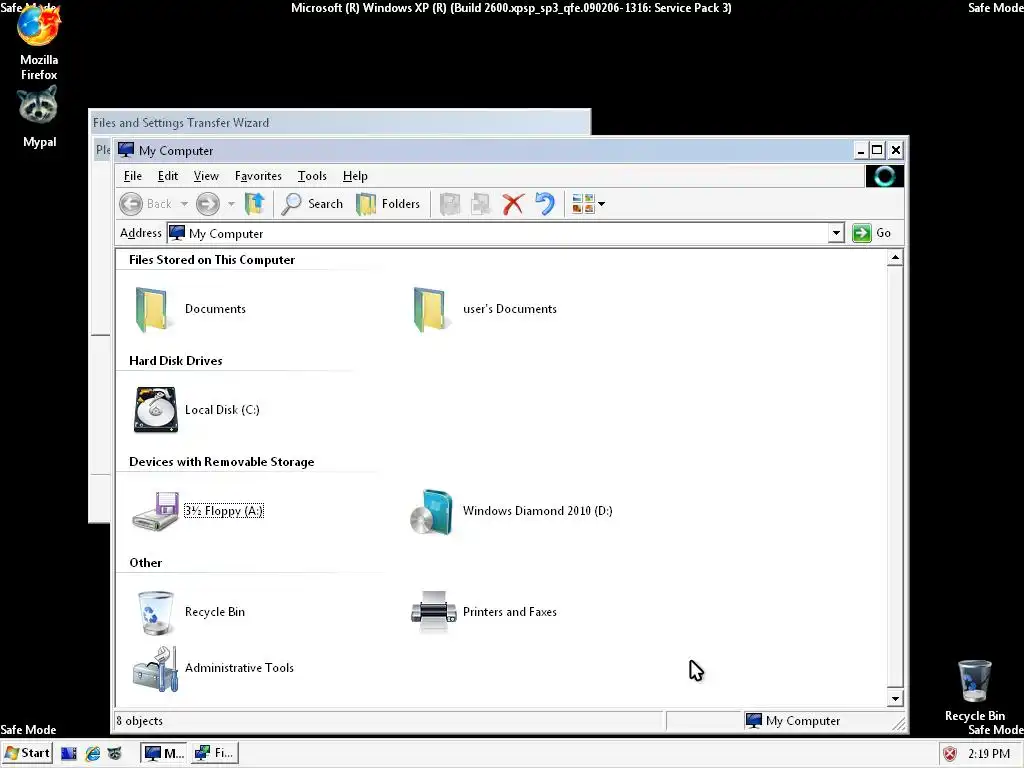Switch to Files and Settings taskbar button
This screenshot has height=768, width=1024.
pos(214,753)
